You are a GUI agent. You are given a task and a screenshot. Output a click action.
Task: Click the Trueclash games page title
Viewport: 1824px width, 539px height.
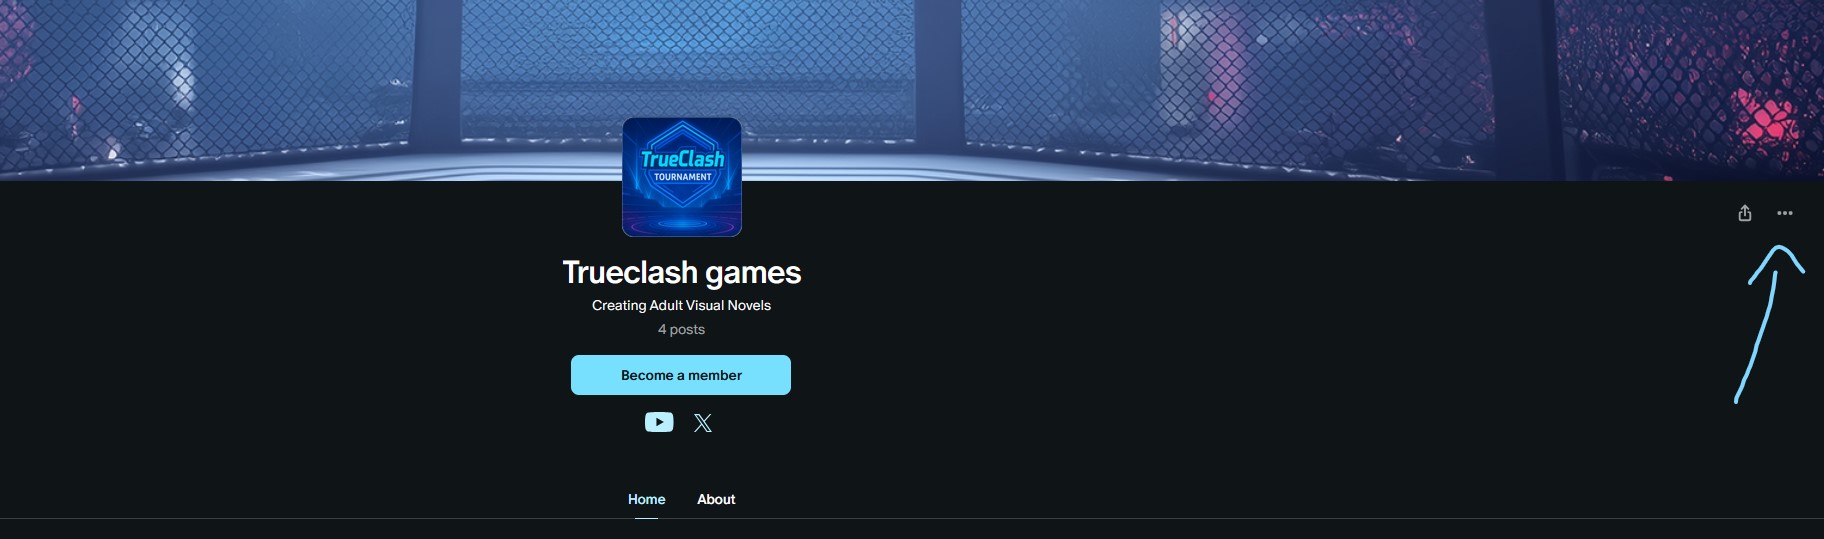coord(682,272)
